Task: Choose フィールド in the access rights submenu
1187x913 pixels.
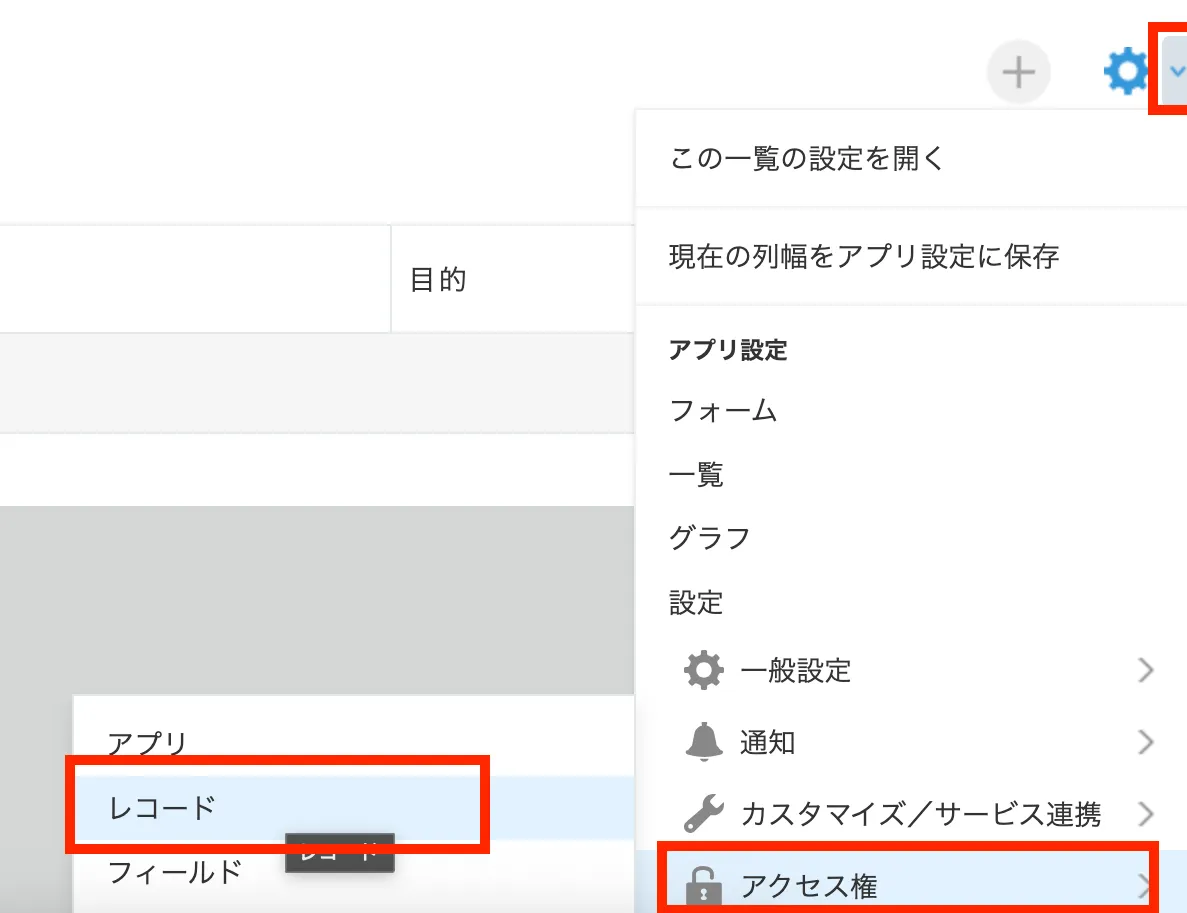Action: pyautogui.click(x=175, y=872)
